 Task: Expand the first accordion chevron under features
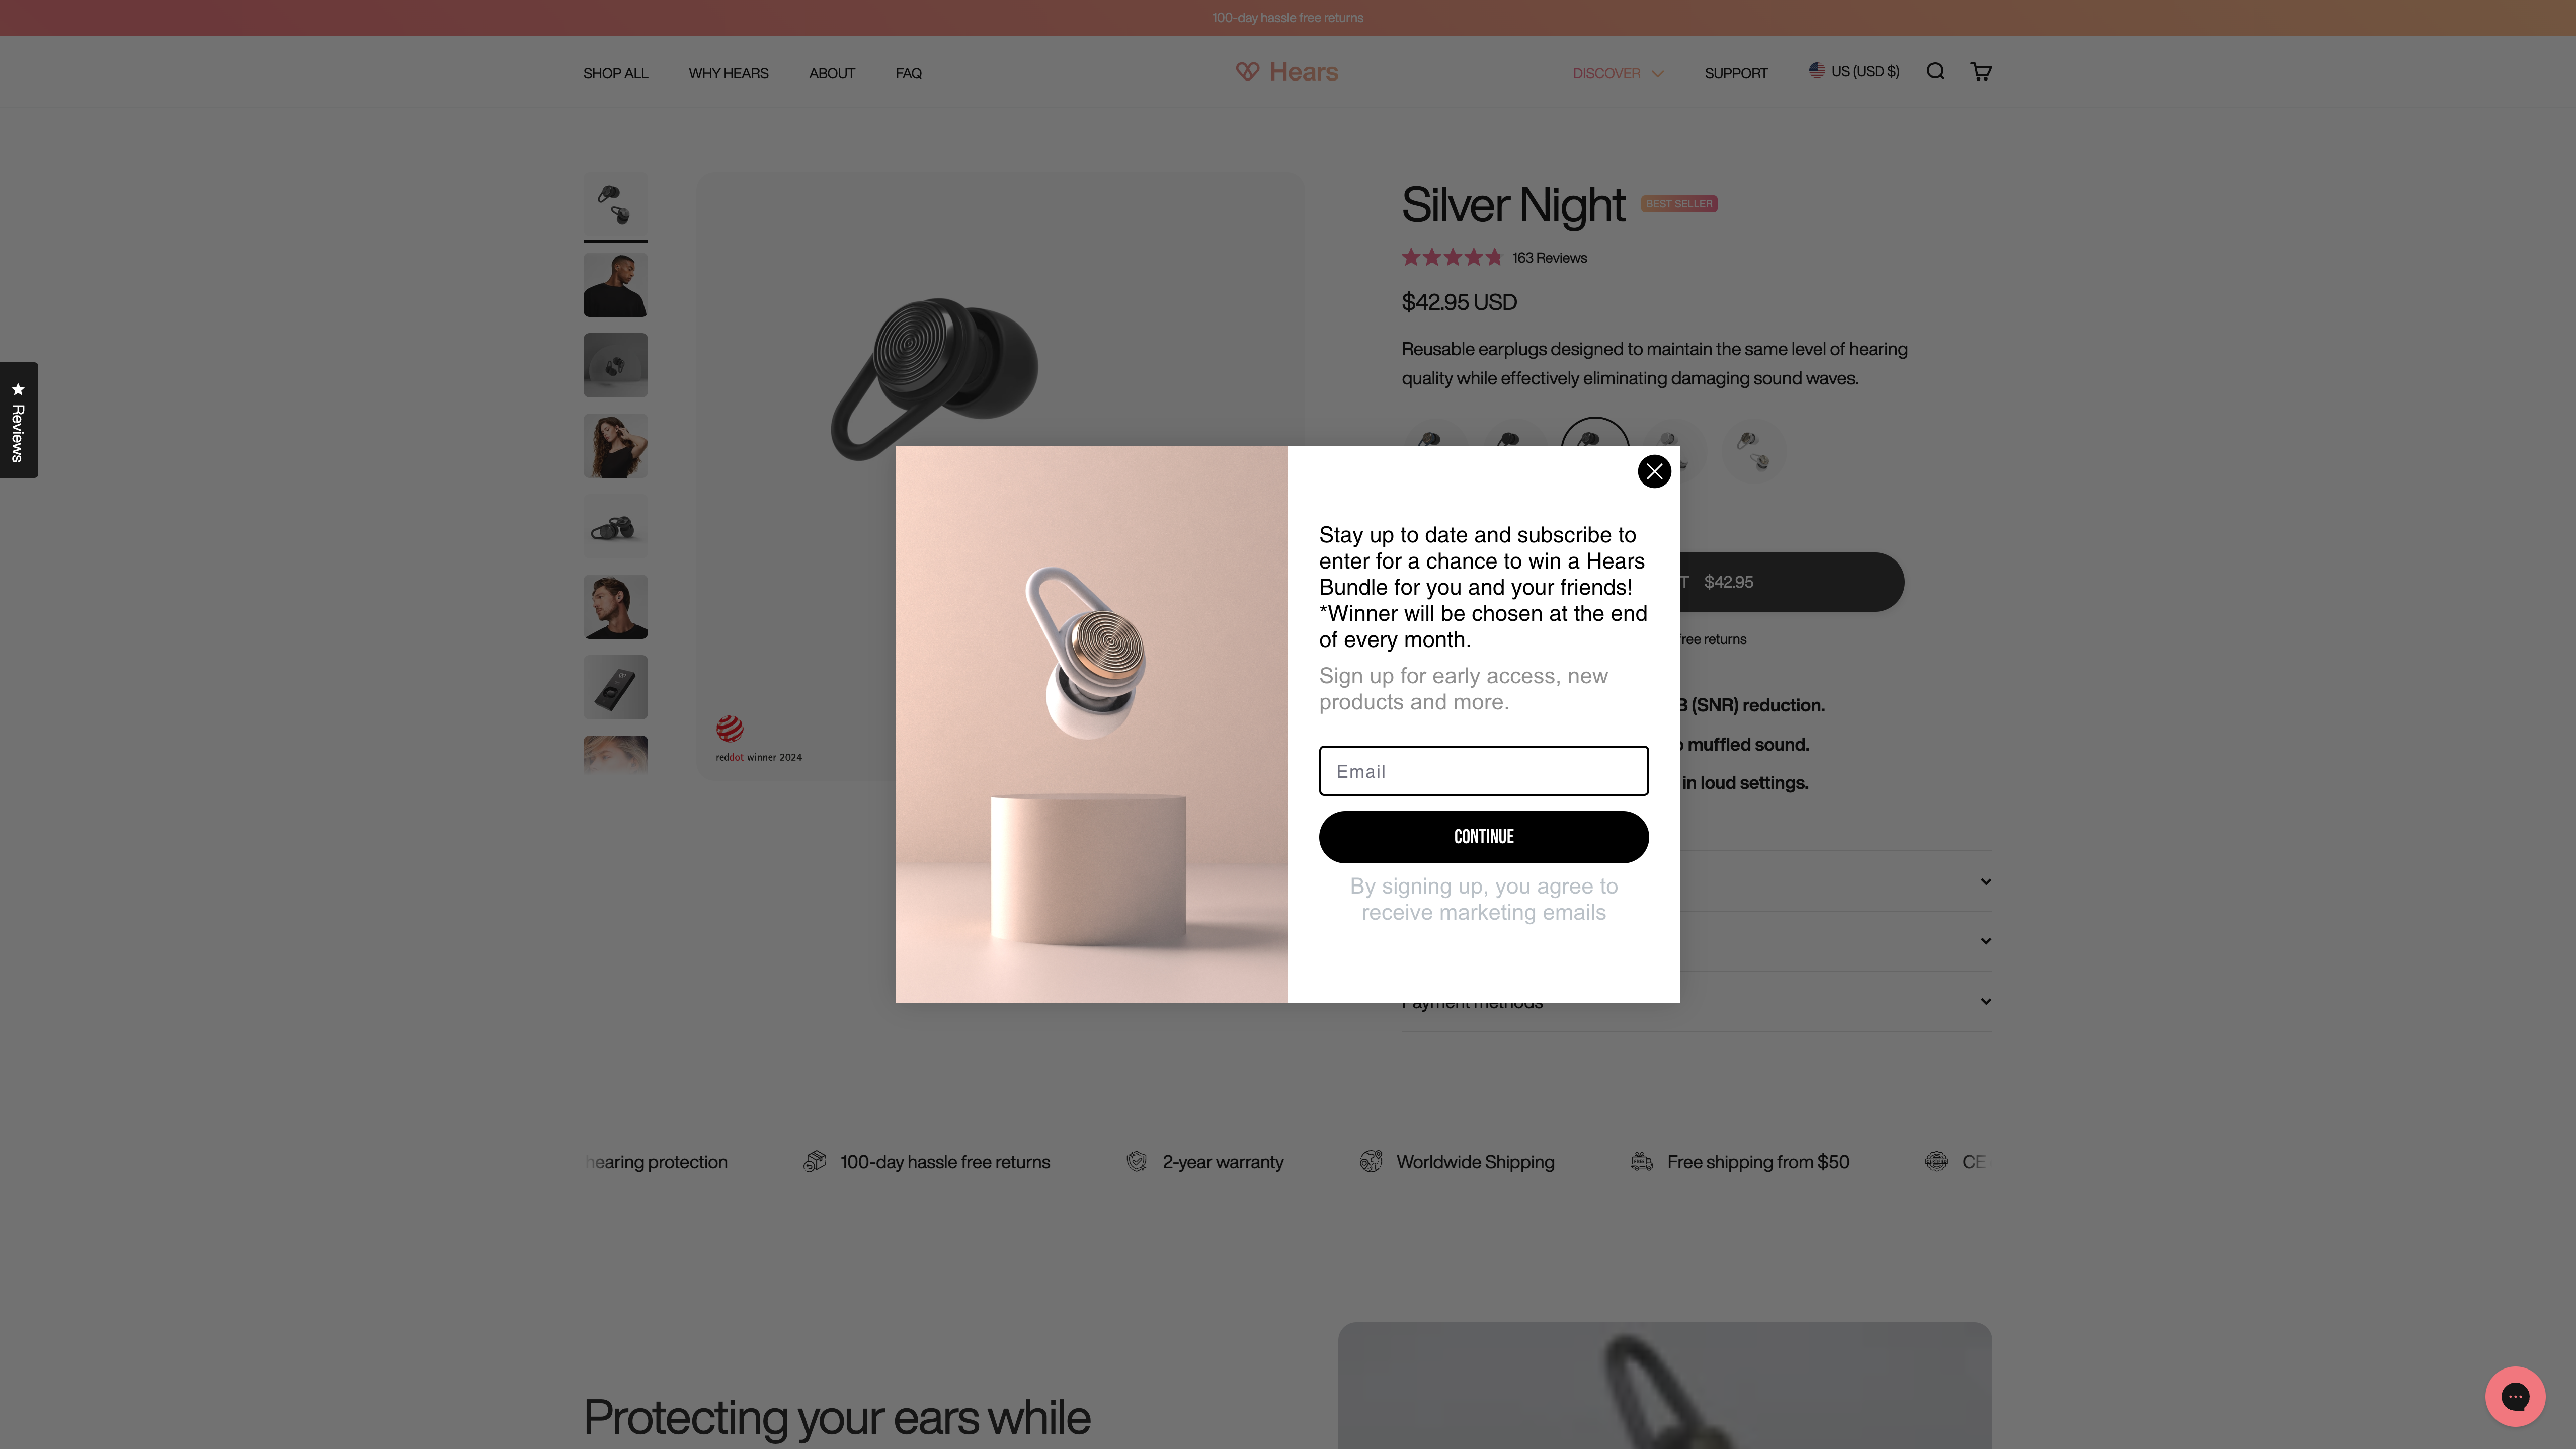1985,881
